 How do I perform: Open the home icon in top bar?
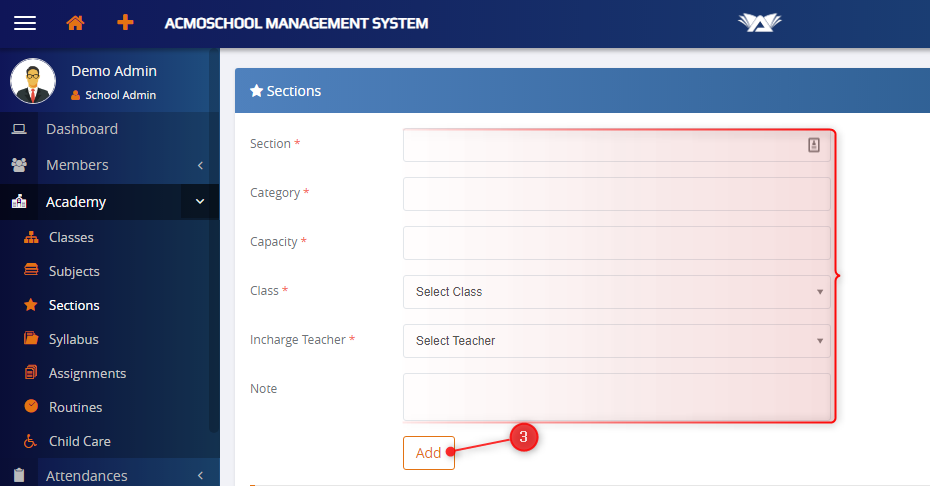point(75,23)
